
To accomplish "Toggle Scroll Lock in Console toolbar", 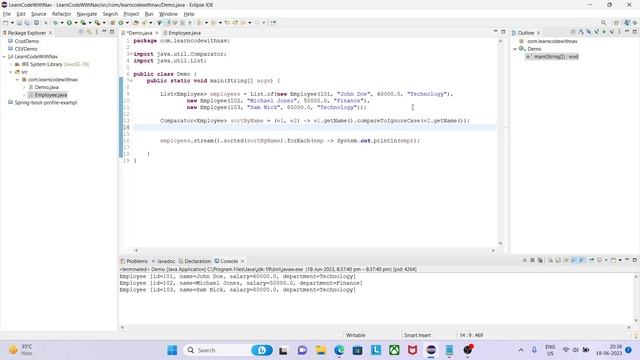I will [x=558, y=260].
